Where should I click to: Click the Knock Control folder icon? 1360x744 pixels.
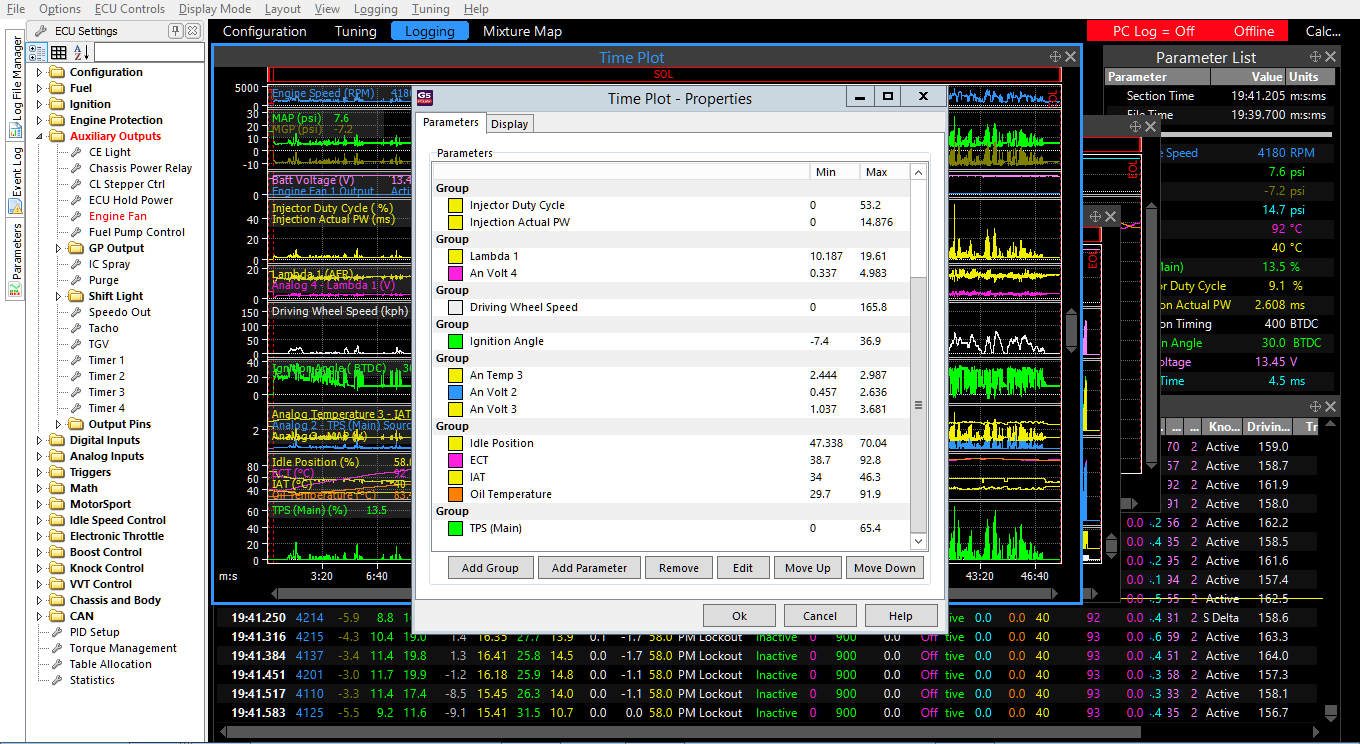57,568
